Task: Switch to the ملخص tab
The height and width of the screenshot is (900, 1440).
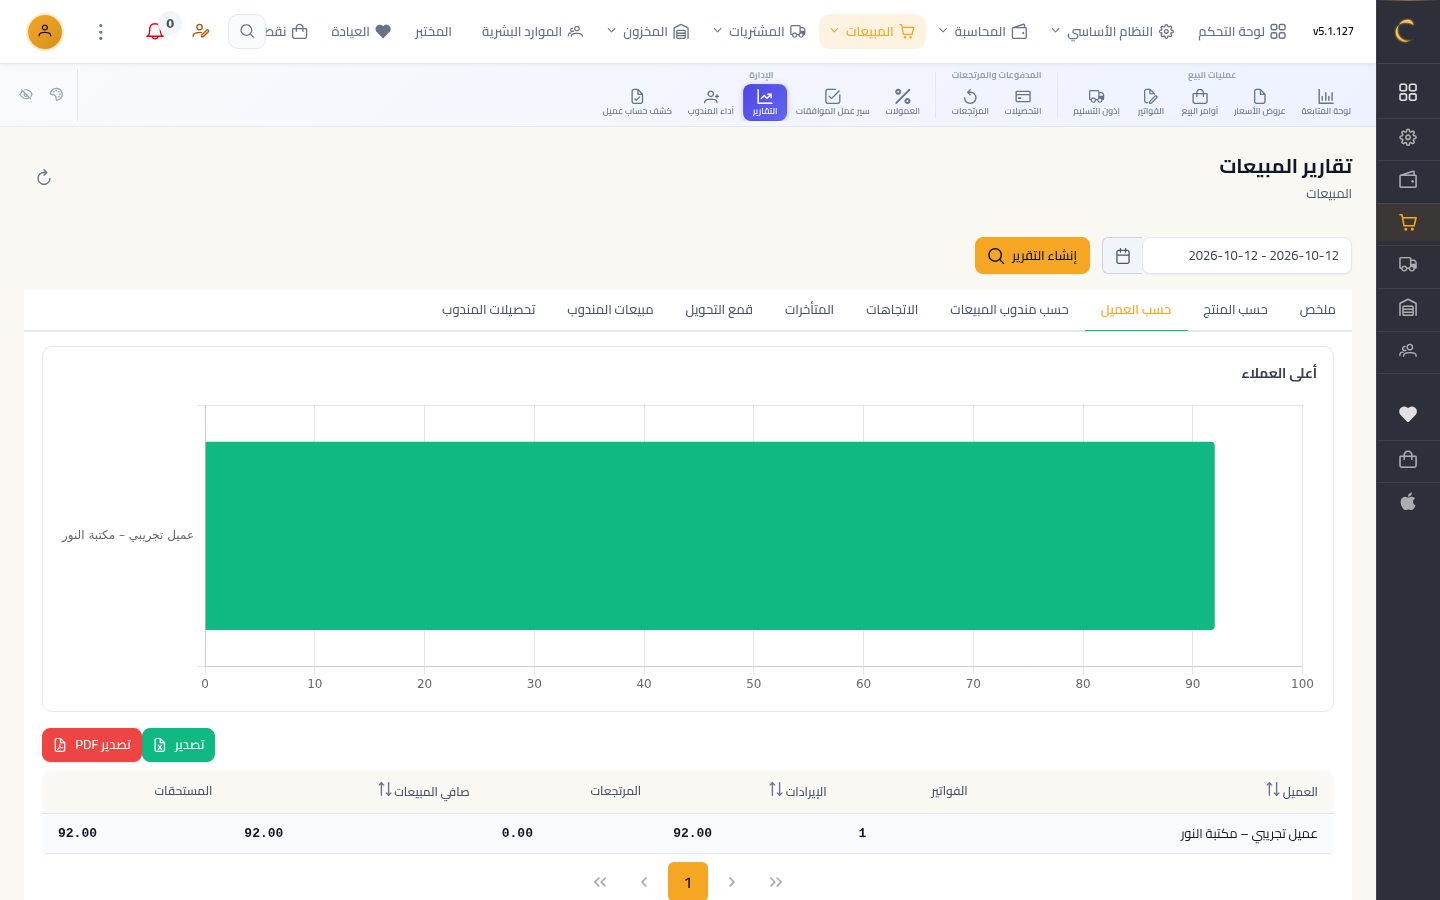Action: 1317,310
